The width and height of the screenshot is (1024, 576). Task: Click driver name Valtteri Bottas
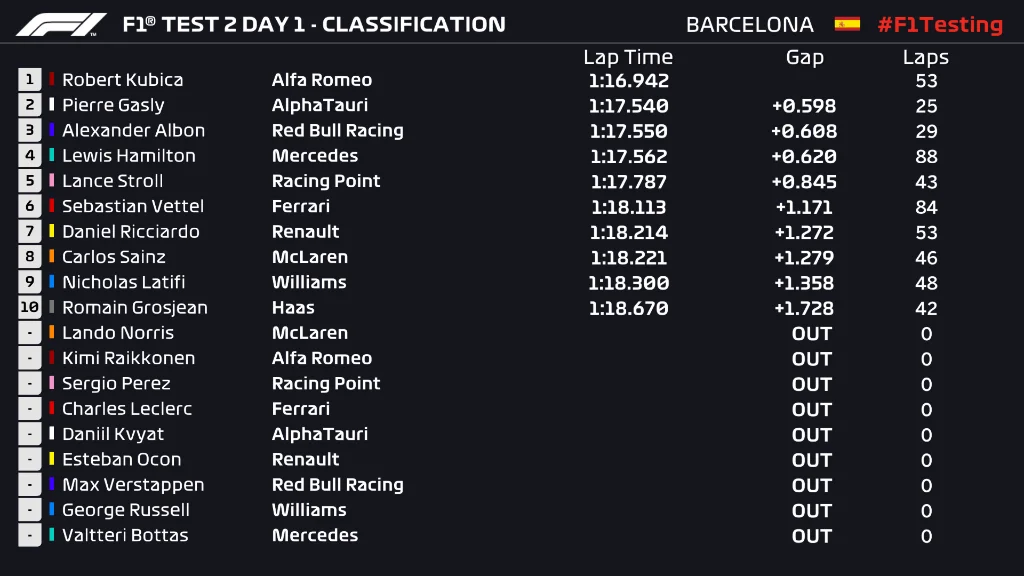click(x=125, y=535)
